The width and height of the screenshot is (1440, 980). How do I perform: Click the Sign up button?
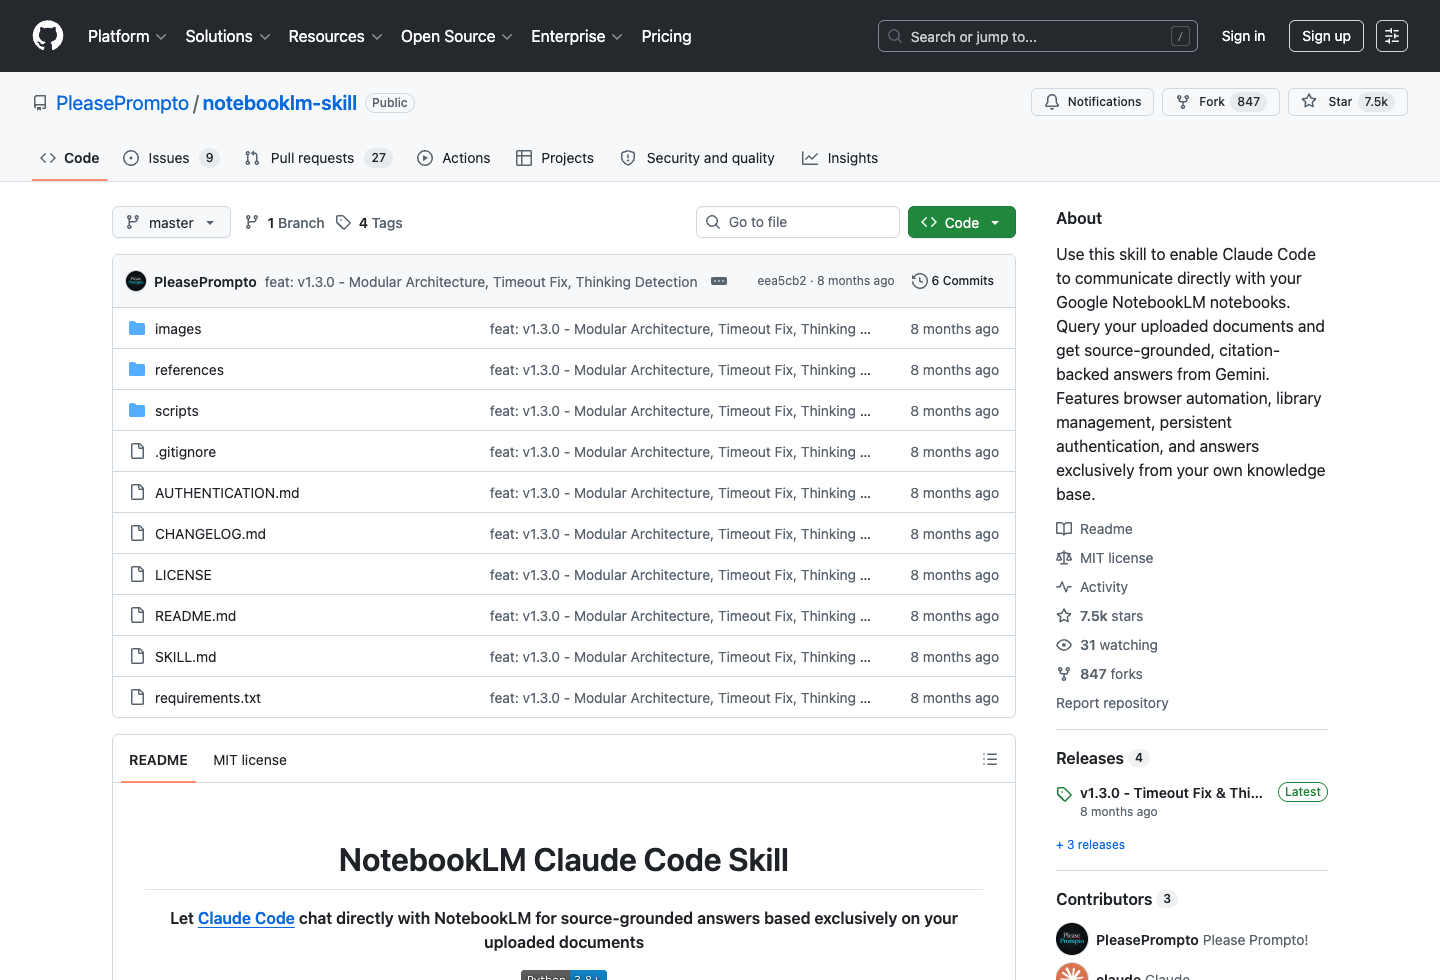pyautogui.click(x=1326, y=36)
